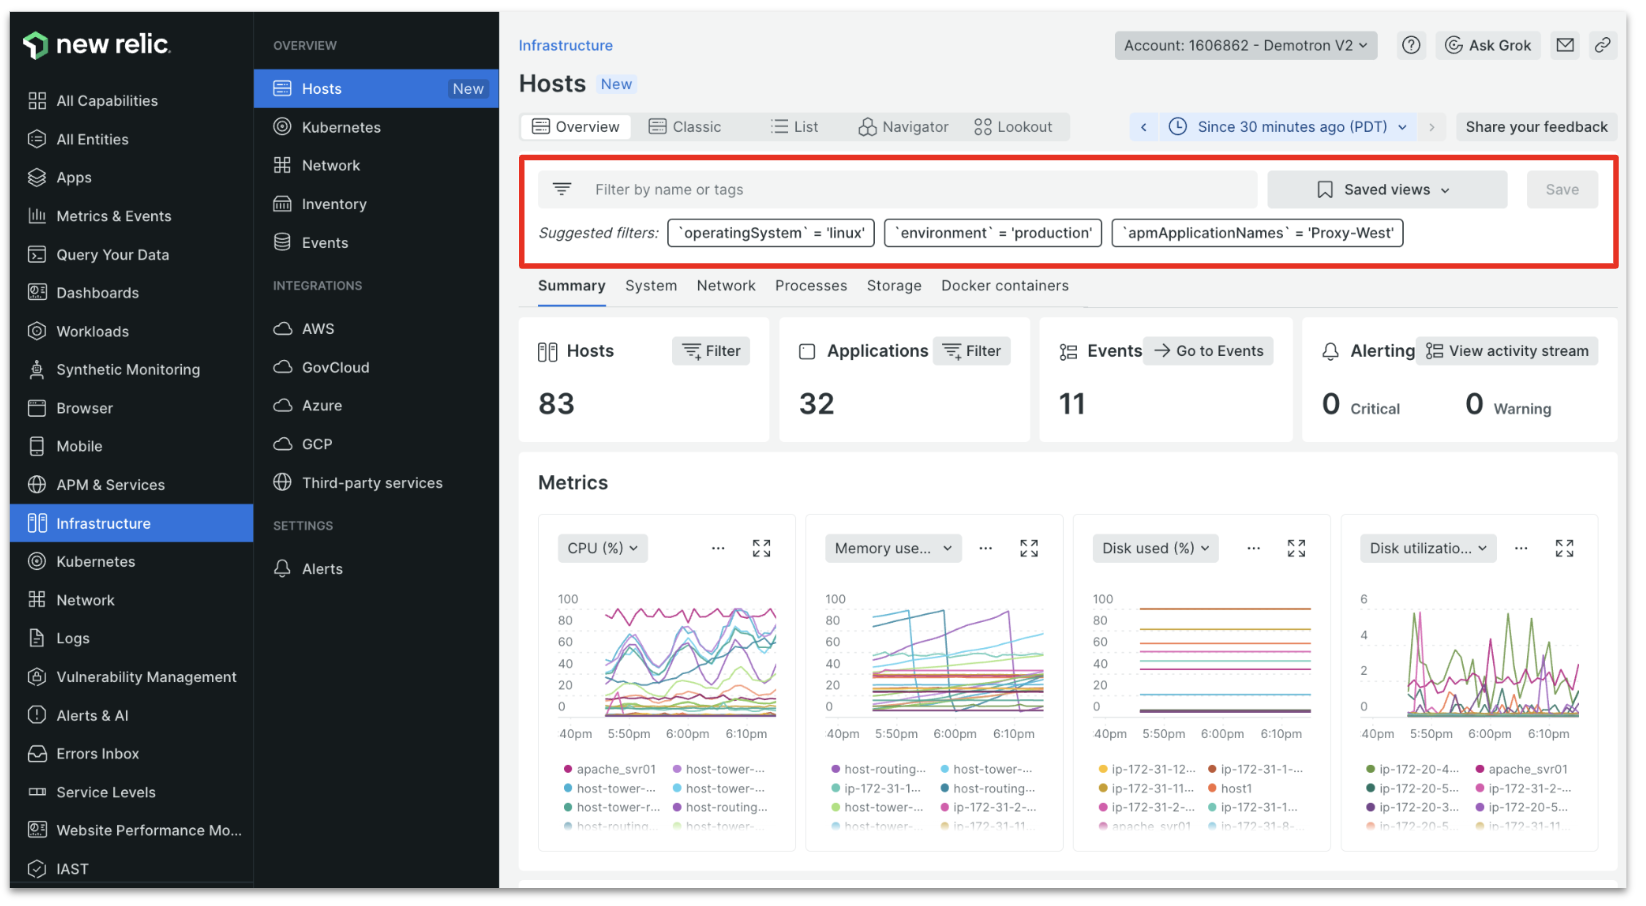Screen dimensions: 1646x906
Task: Toggle host-routing series in Memory chart legend
Action: (x=879, y=769)
